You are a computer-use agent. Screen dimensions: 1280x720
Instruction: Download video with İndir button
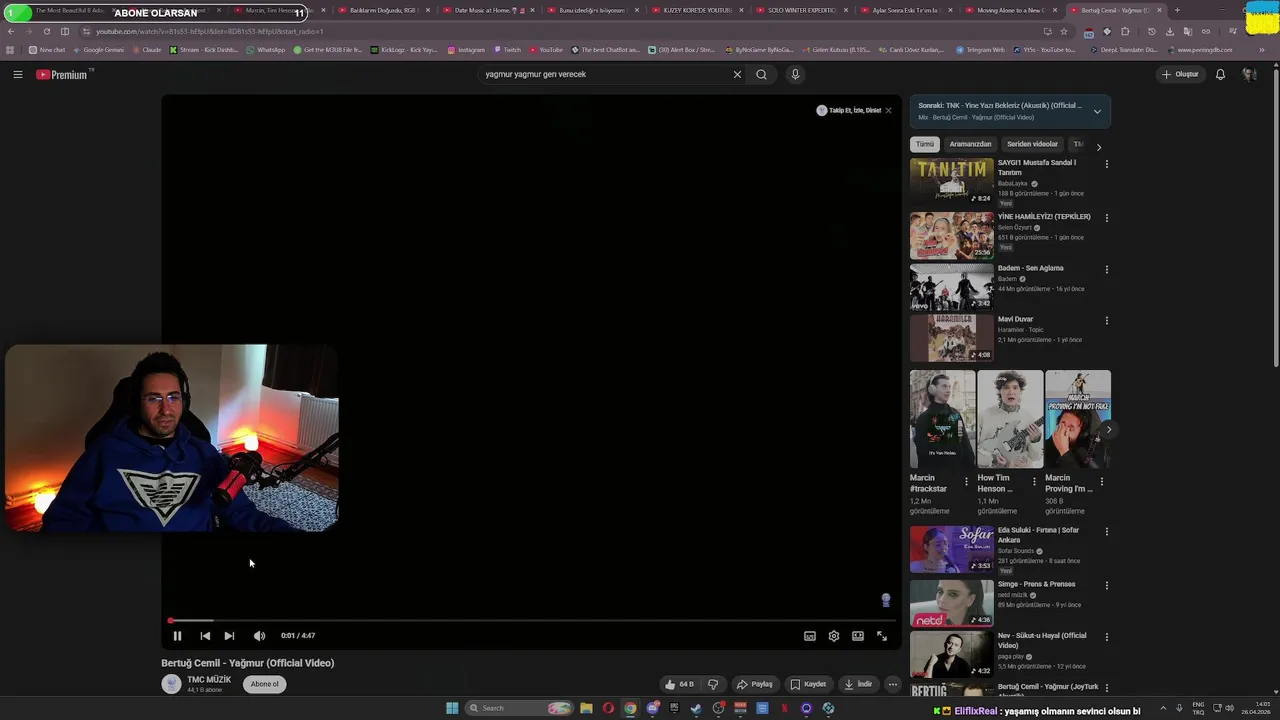(858, 684)
